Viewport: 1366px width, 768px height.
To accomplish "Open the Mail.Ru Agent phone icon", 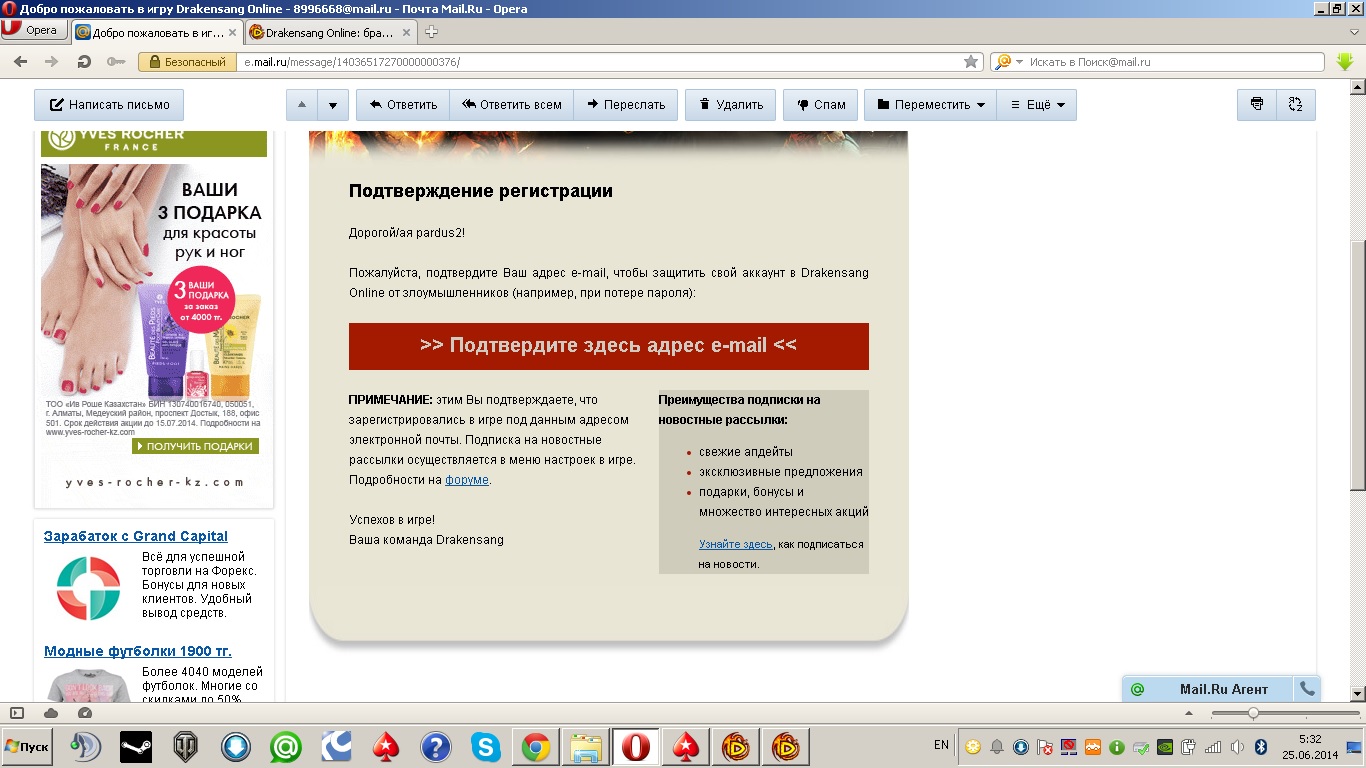I will point(1307,689).
